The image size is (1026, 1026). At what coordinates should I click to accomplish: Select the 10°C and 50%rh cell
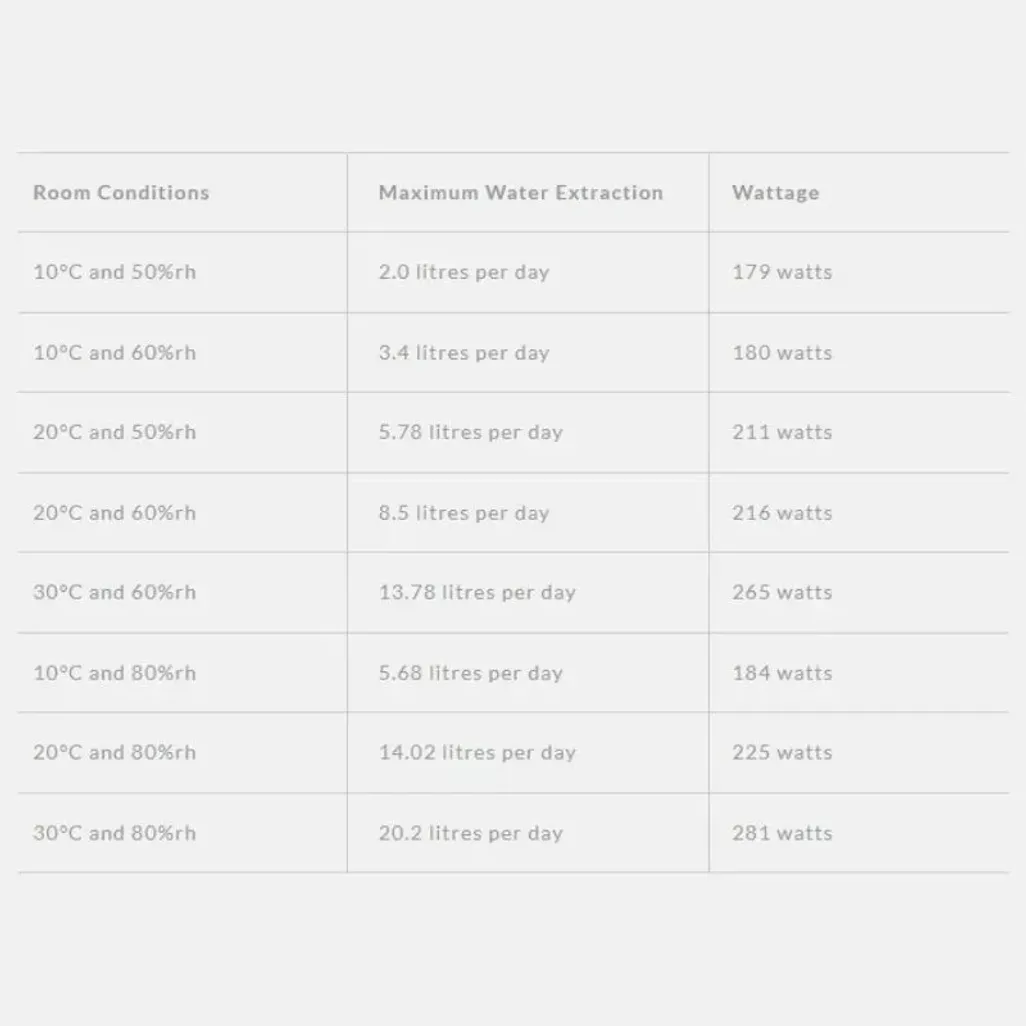pos(114,272)
